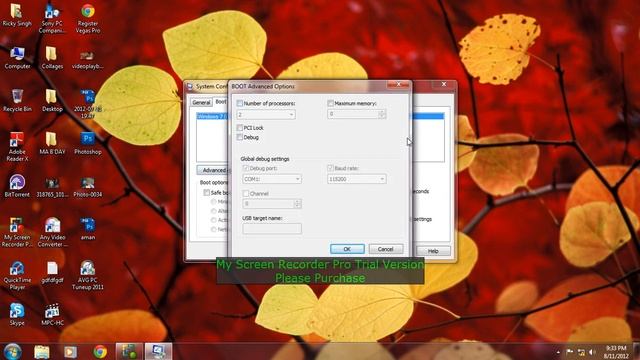This screenshot has height=360, width=640.
Task: Toggle the Baud rate checkbox
Action: click(331, 168)
